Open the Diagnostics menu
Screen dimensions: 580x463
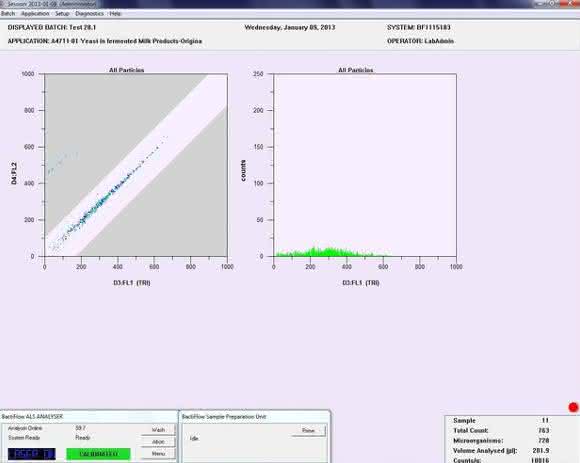[x=90, y=14]
